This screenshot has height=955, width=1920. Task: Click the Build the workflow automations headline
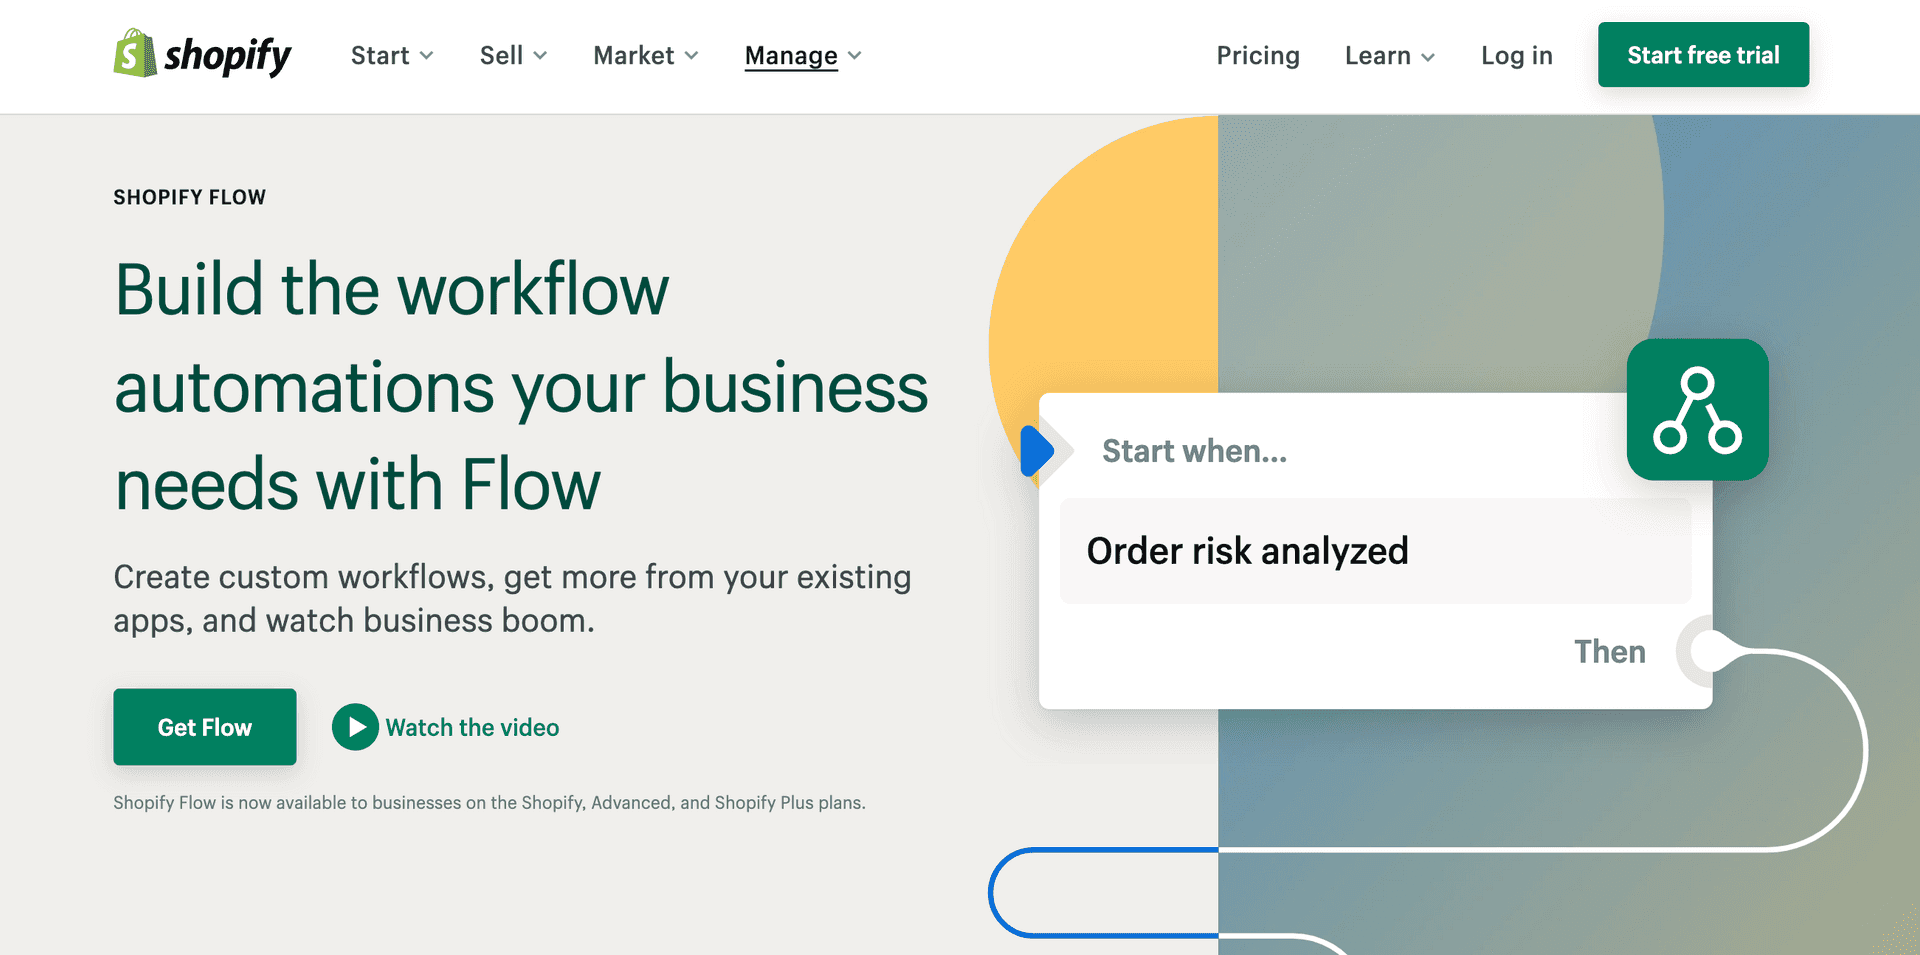click(521, 388)
